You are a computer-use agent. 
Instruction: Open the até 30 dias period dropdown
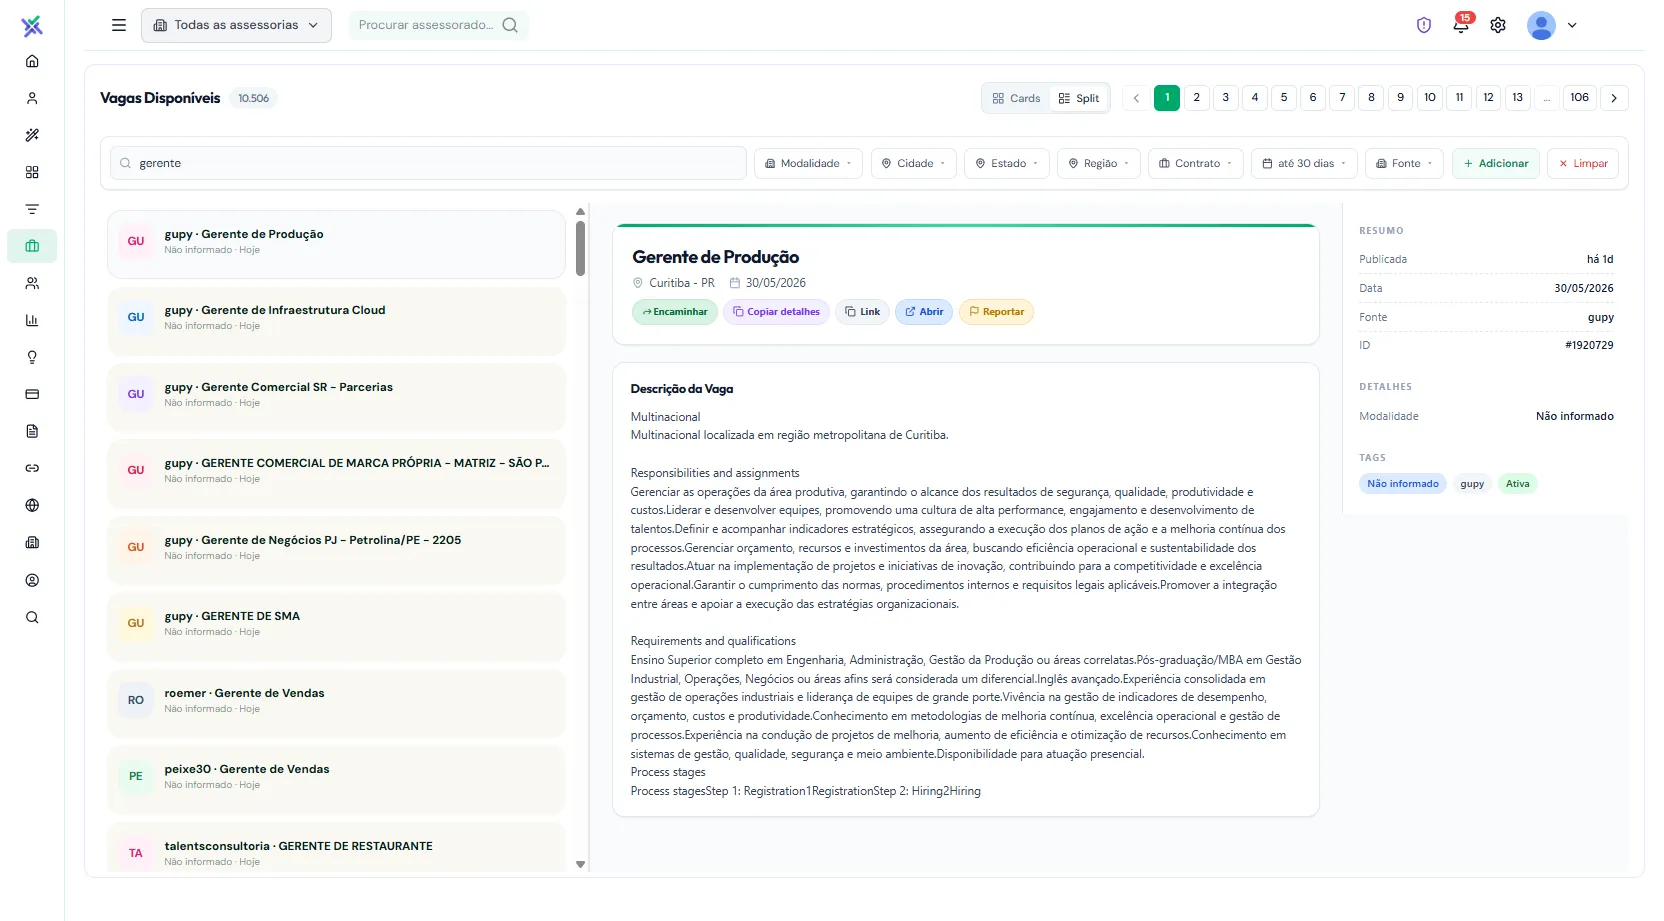tap(1304, 163)
